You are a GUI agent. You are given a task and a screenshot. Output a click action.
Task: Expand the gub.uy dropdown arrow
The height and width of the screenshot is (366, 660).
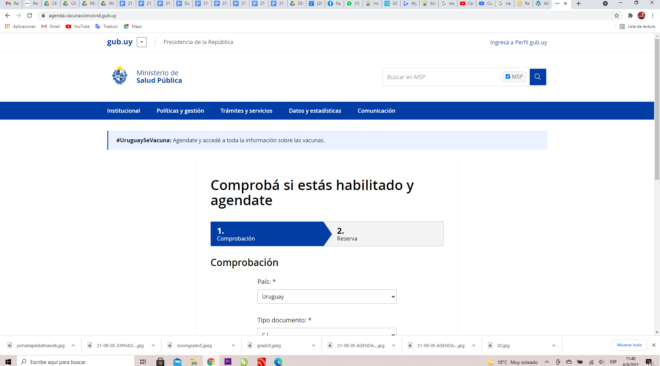(x=142, y=42)
